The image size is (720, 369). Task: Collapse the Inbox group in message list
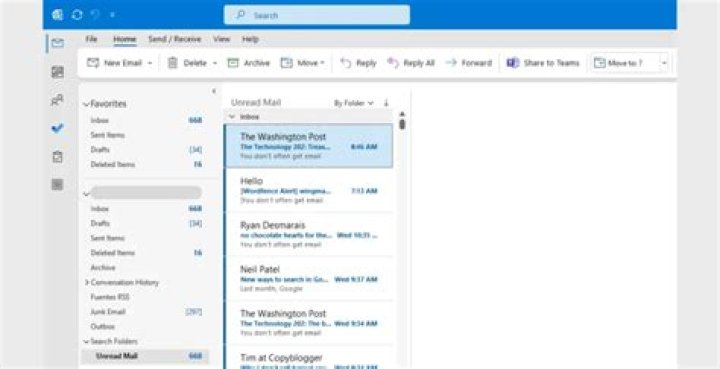click(232, 117)
